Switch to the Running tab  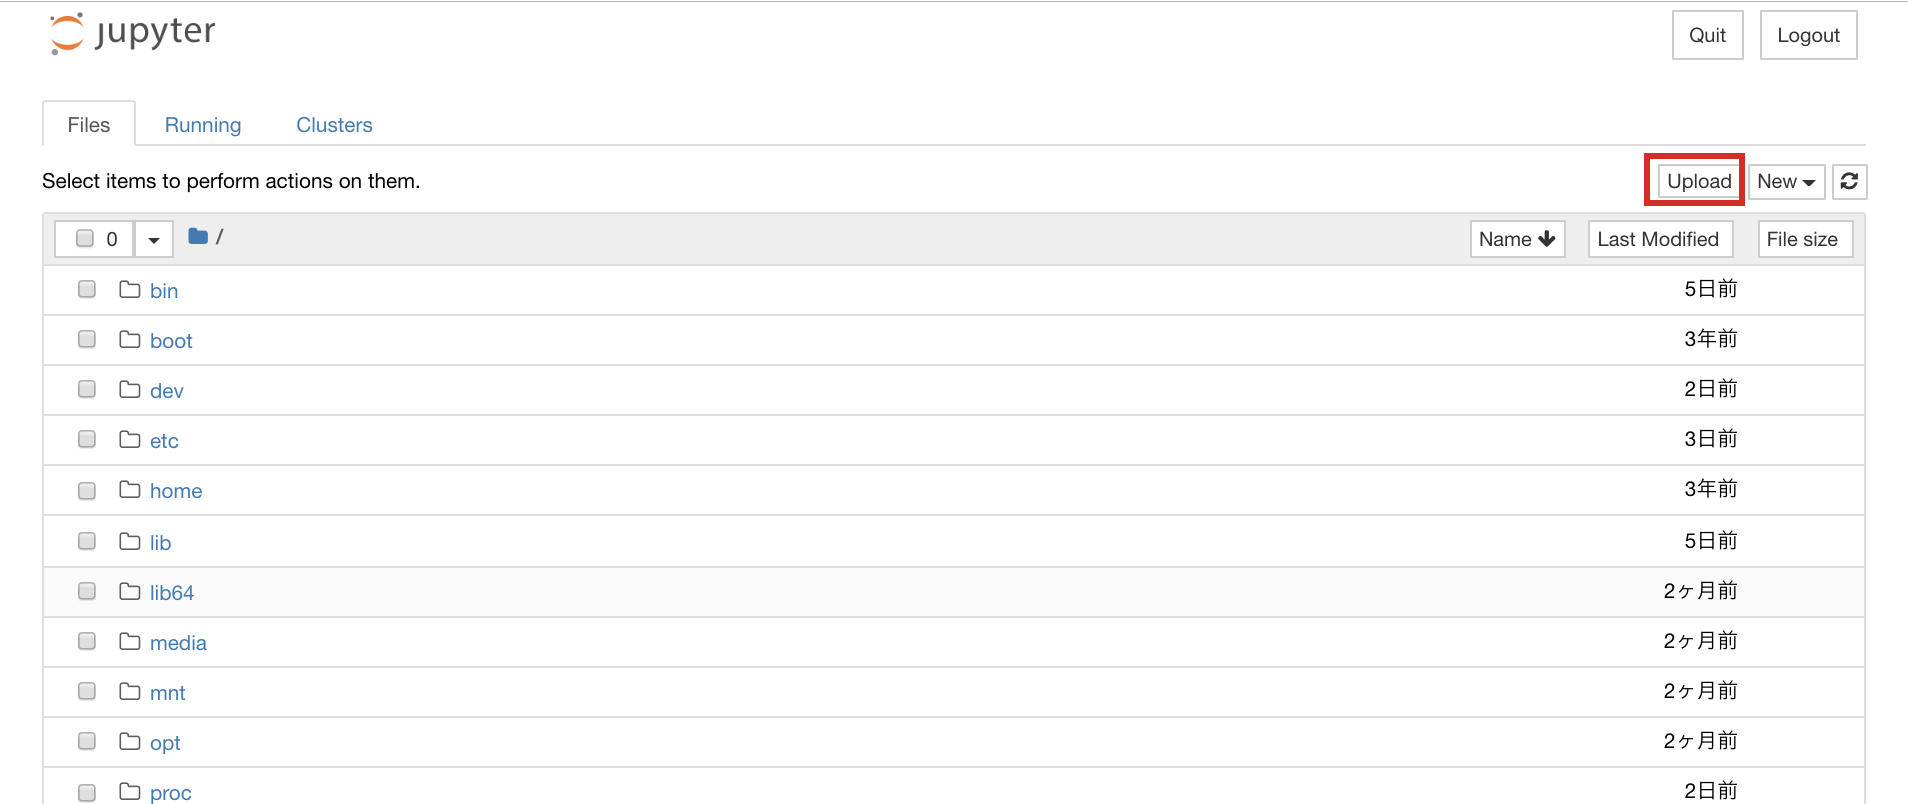click(x=203, y=124)
